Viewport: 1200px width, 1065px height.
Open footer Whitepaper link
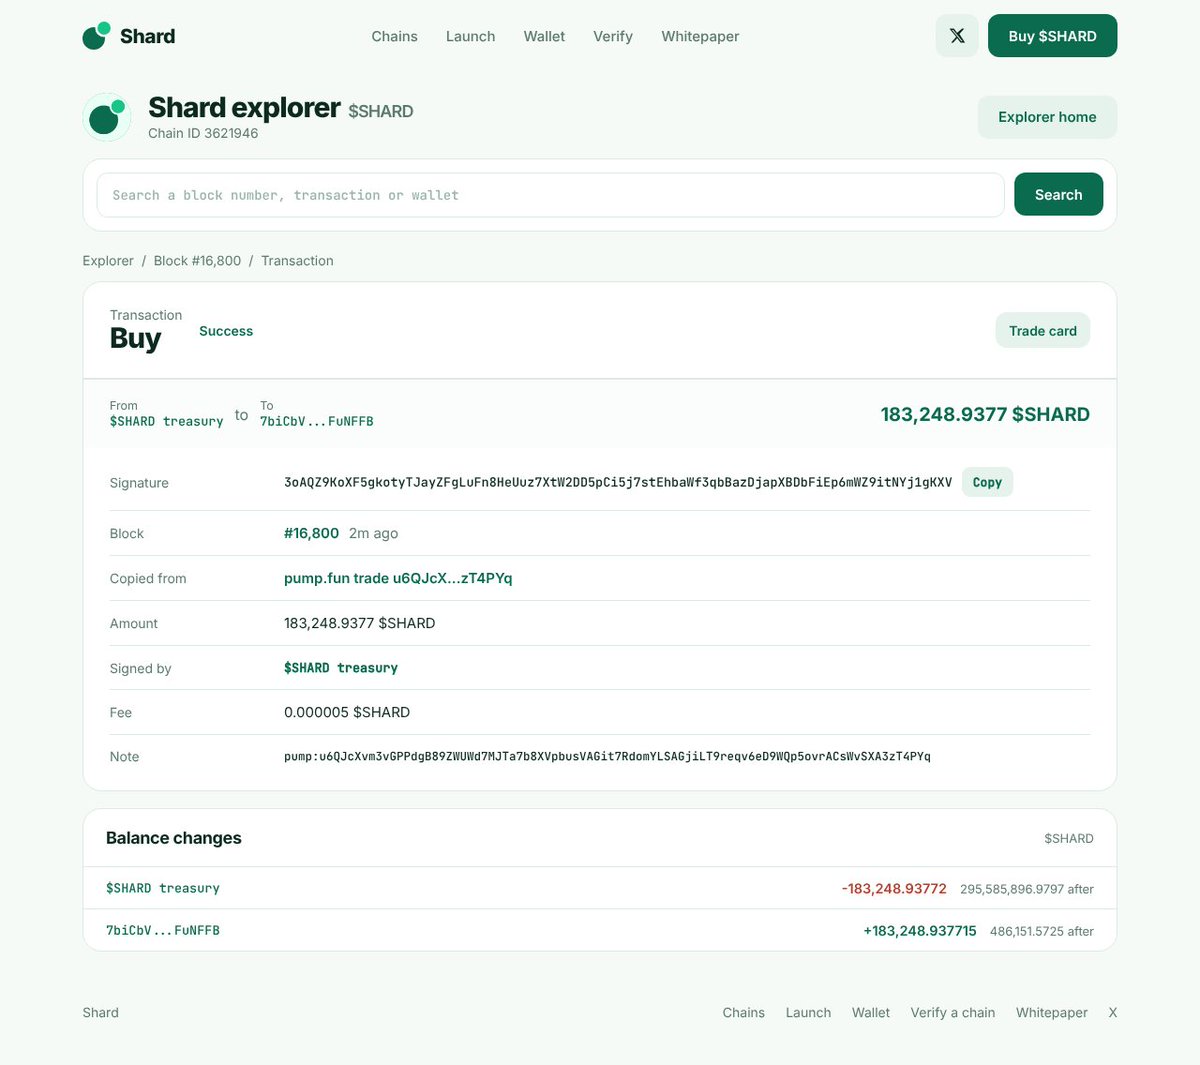[x=1052, y=1012]
